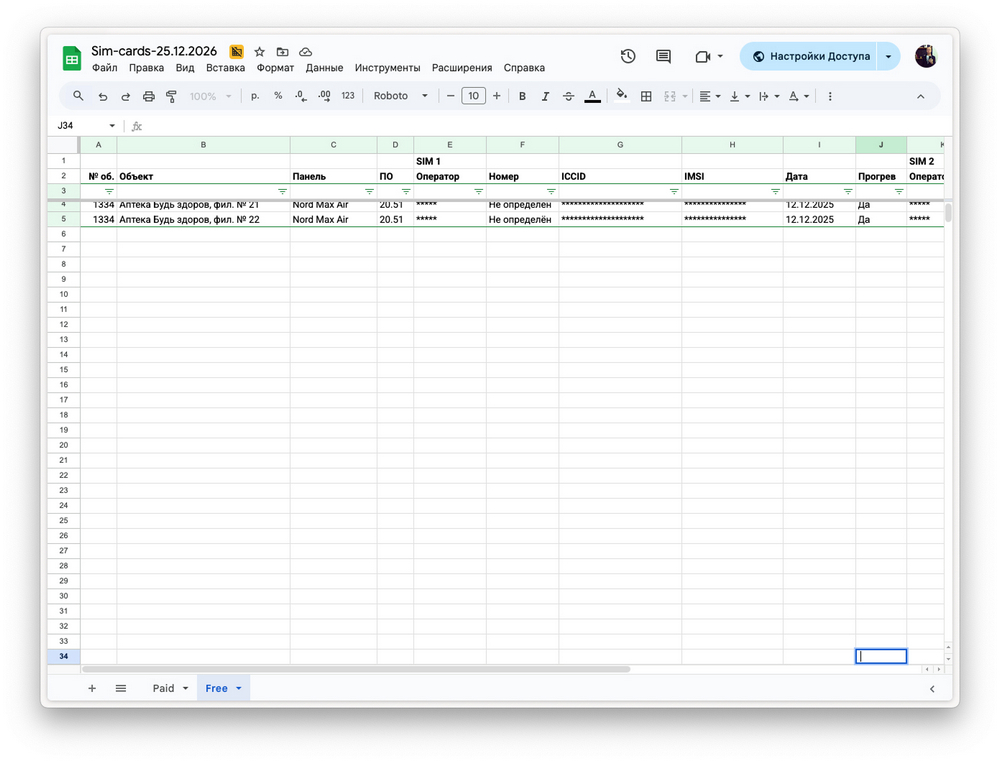1000x761 pixels.
Task: Toggle bold formatting
Action: point(522,96)
